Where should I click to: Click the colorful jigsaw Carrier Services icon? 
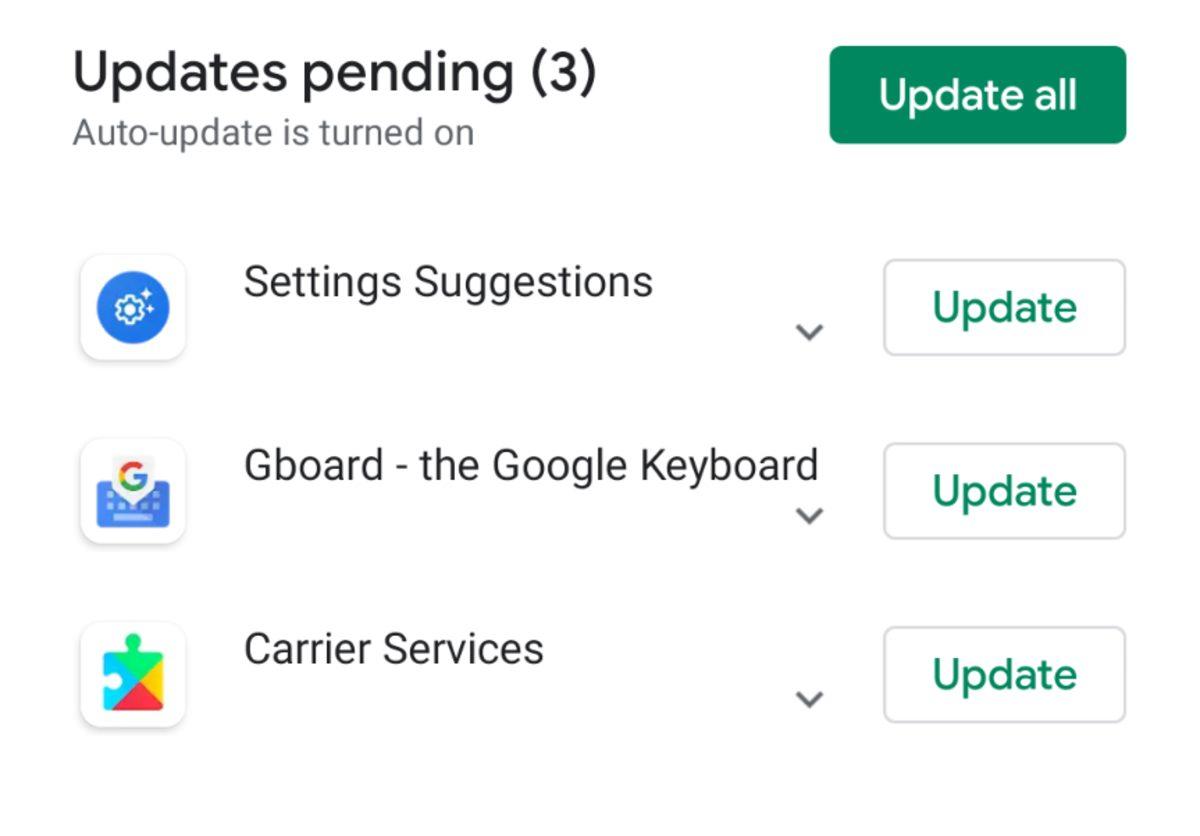(x=134, y=674)
